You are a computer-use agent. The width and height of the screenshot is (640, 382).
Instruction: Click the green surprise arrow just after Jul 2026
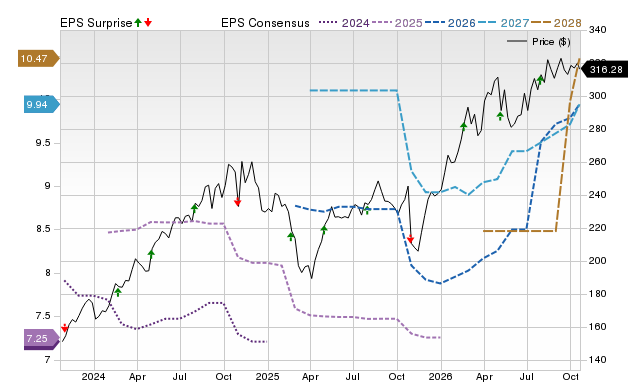click(540, 80)
